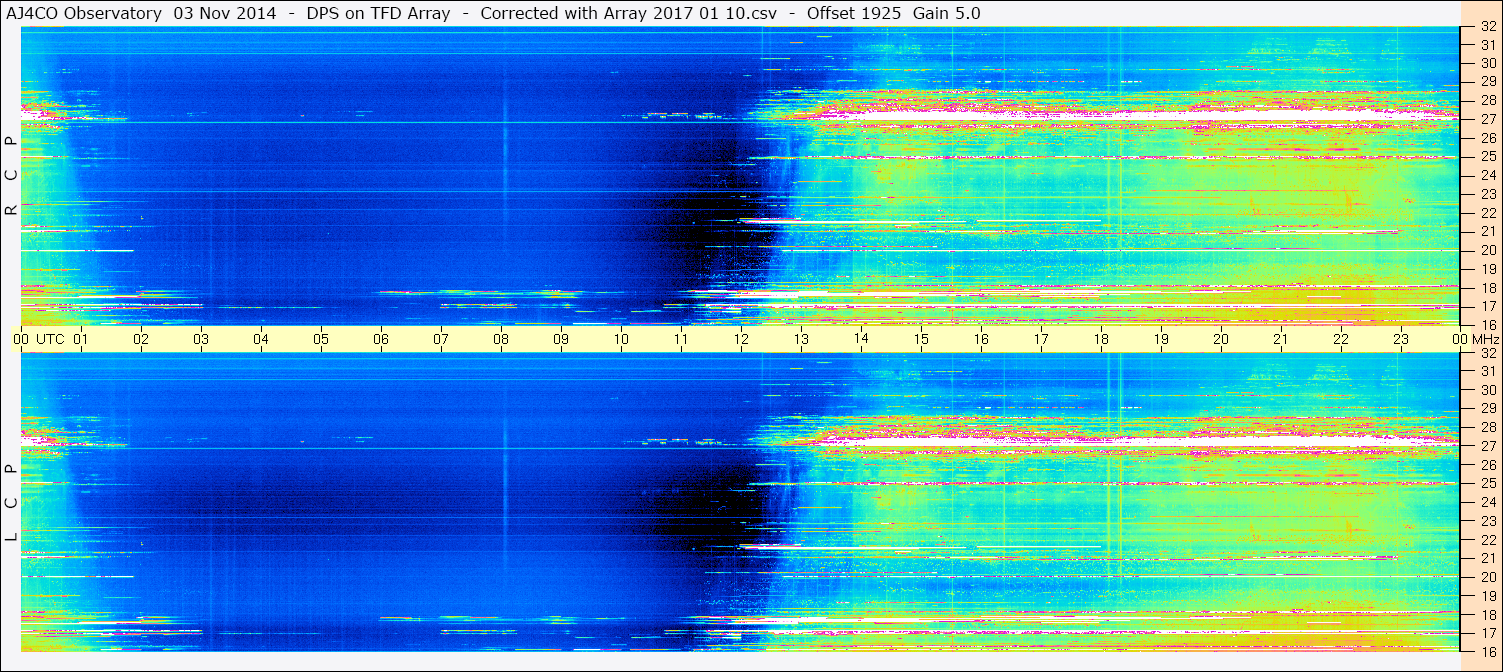This screenshot has height=672, width=1503.
Task: Click the 18 MHz tick label on the RCP panel
Action: point(1487,288)
